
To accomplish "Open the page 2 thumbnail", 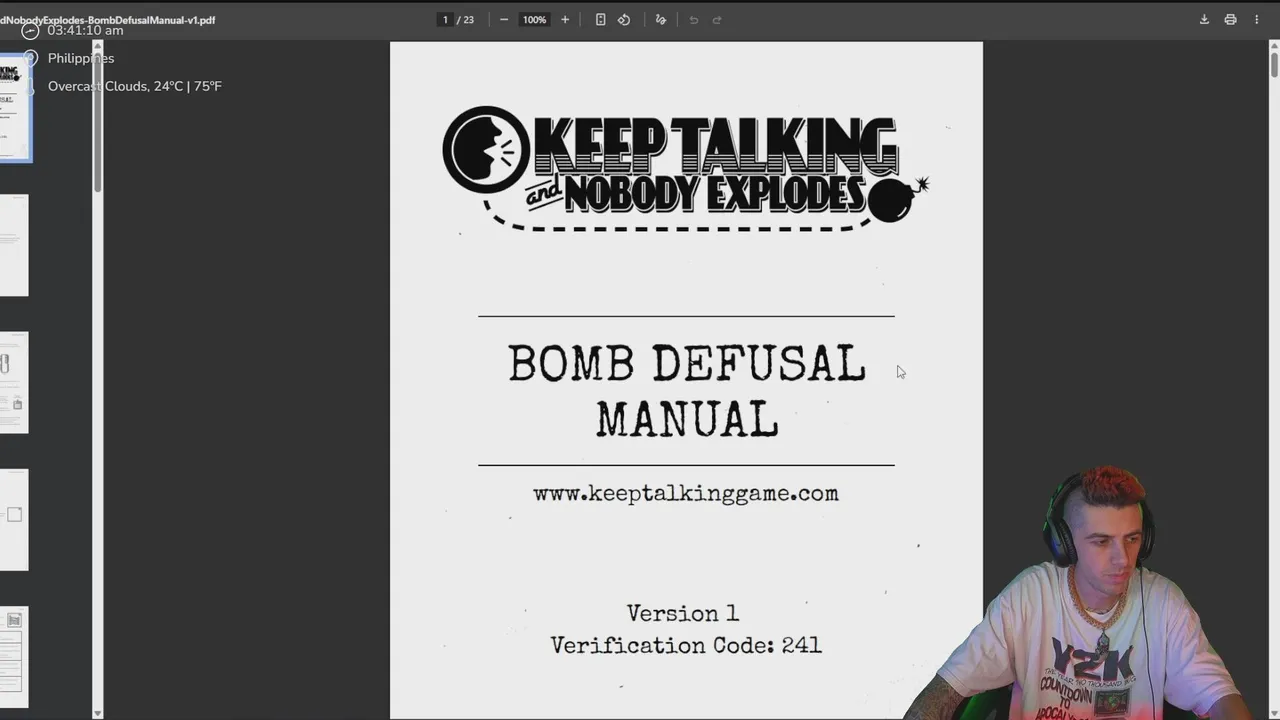I will [13, 245].
